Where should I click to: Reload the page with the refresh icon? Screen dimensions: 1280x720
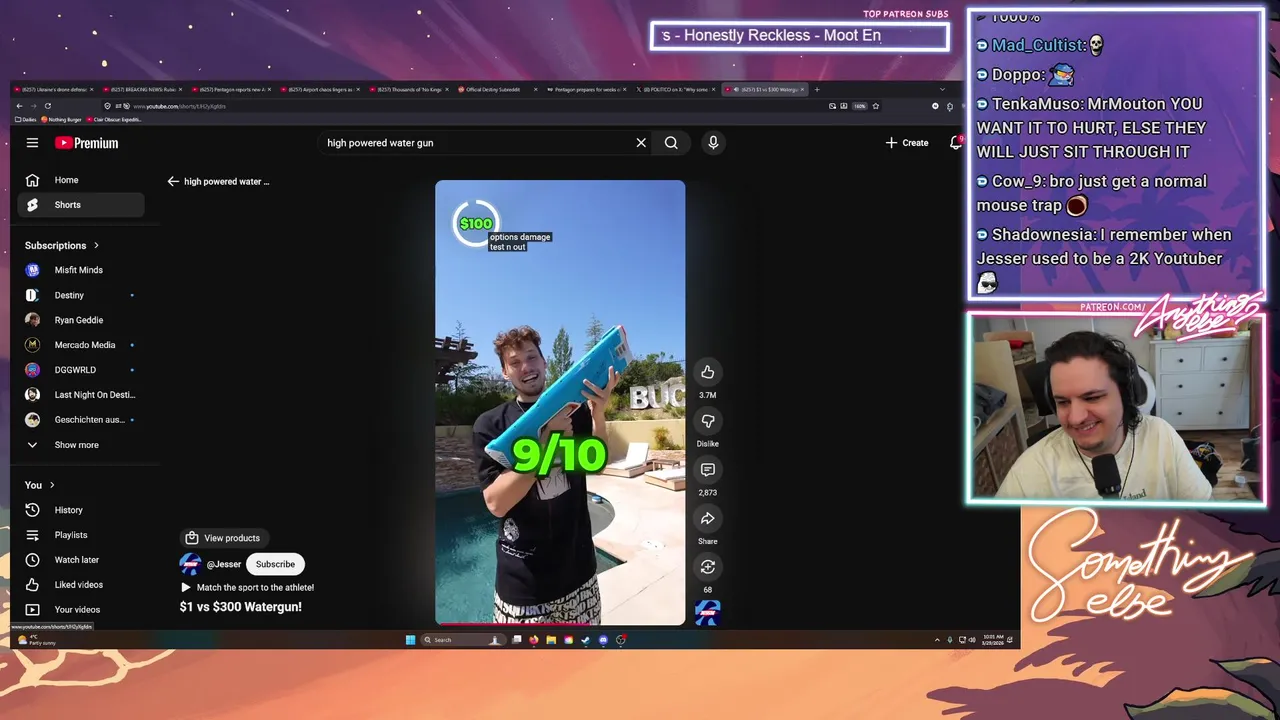[46, 106]
